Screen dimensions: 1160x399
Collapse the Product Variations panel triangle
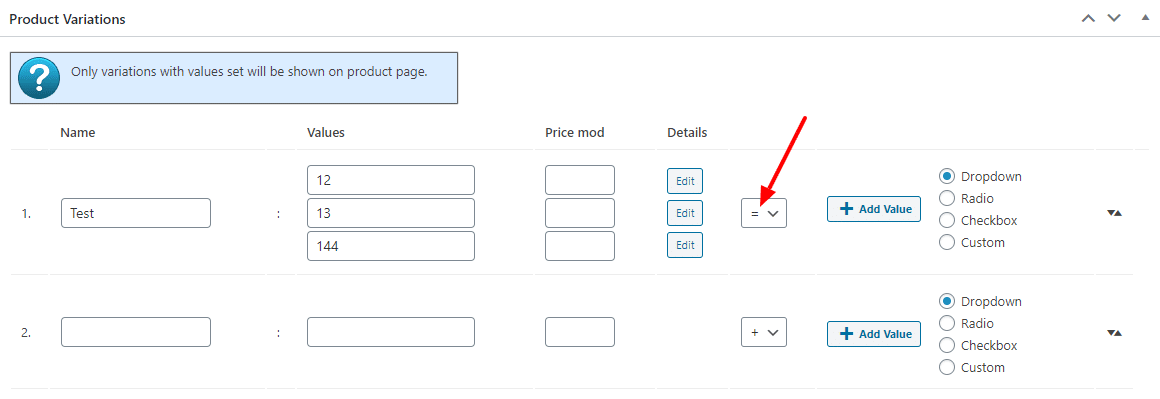pyautogui.click(x=1145, y=17)
